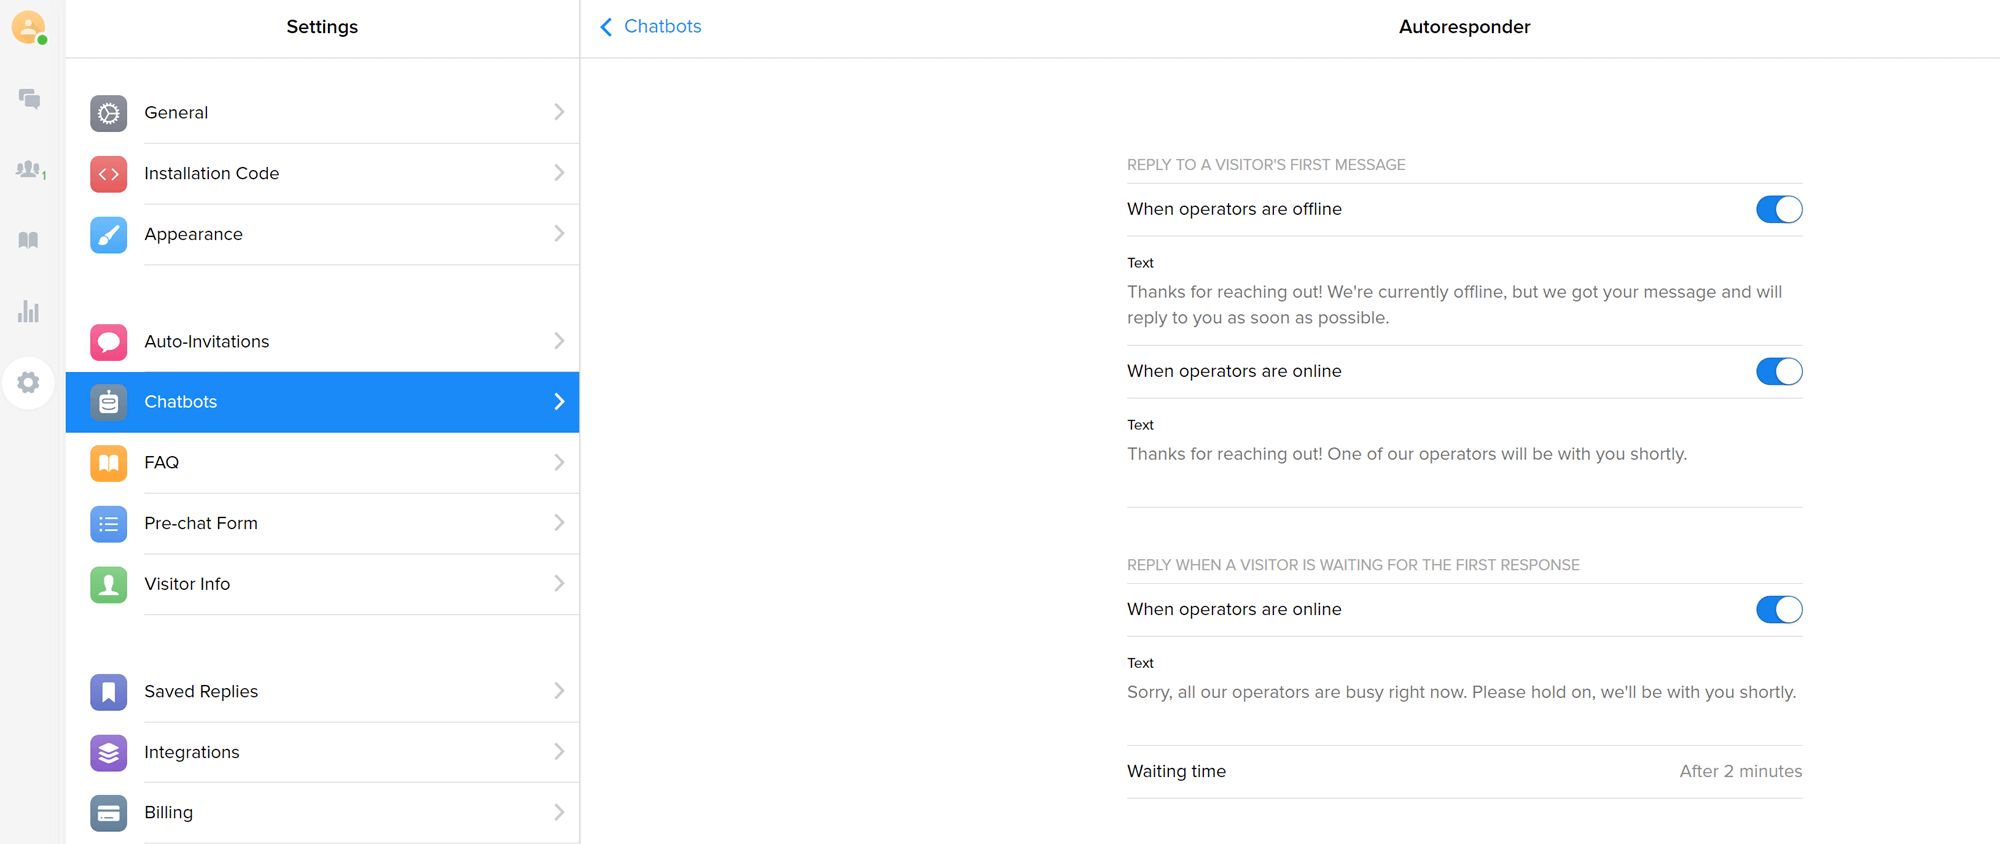The width and height of the screenshot is (2000, 844).
Task: Click the FAQ book icon
Action: point(108,463)
